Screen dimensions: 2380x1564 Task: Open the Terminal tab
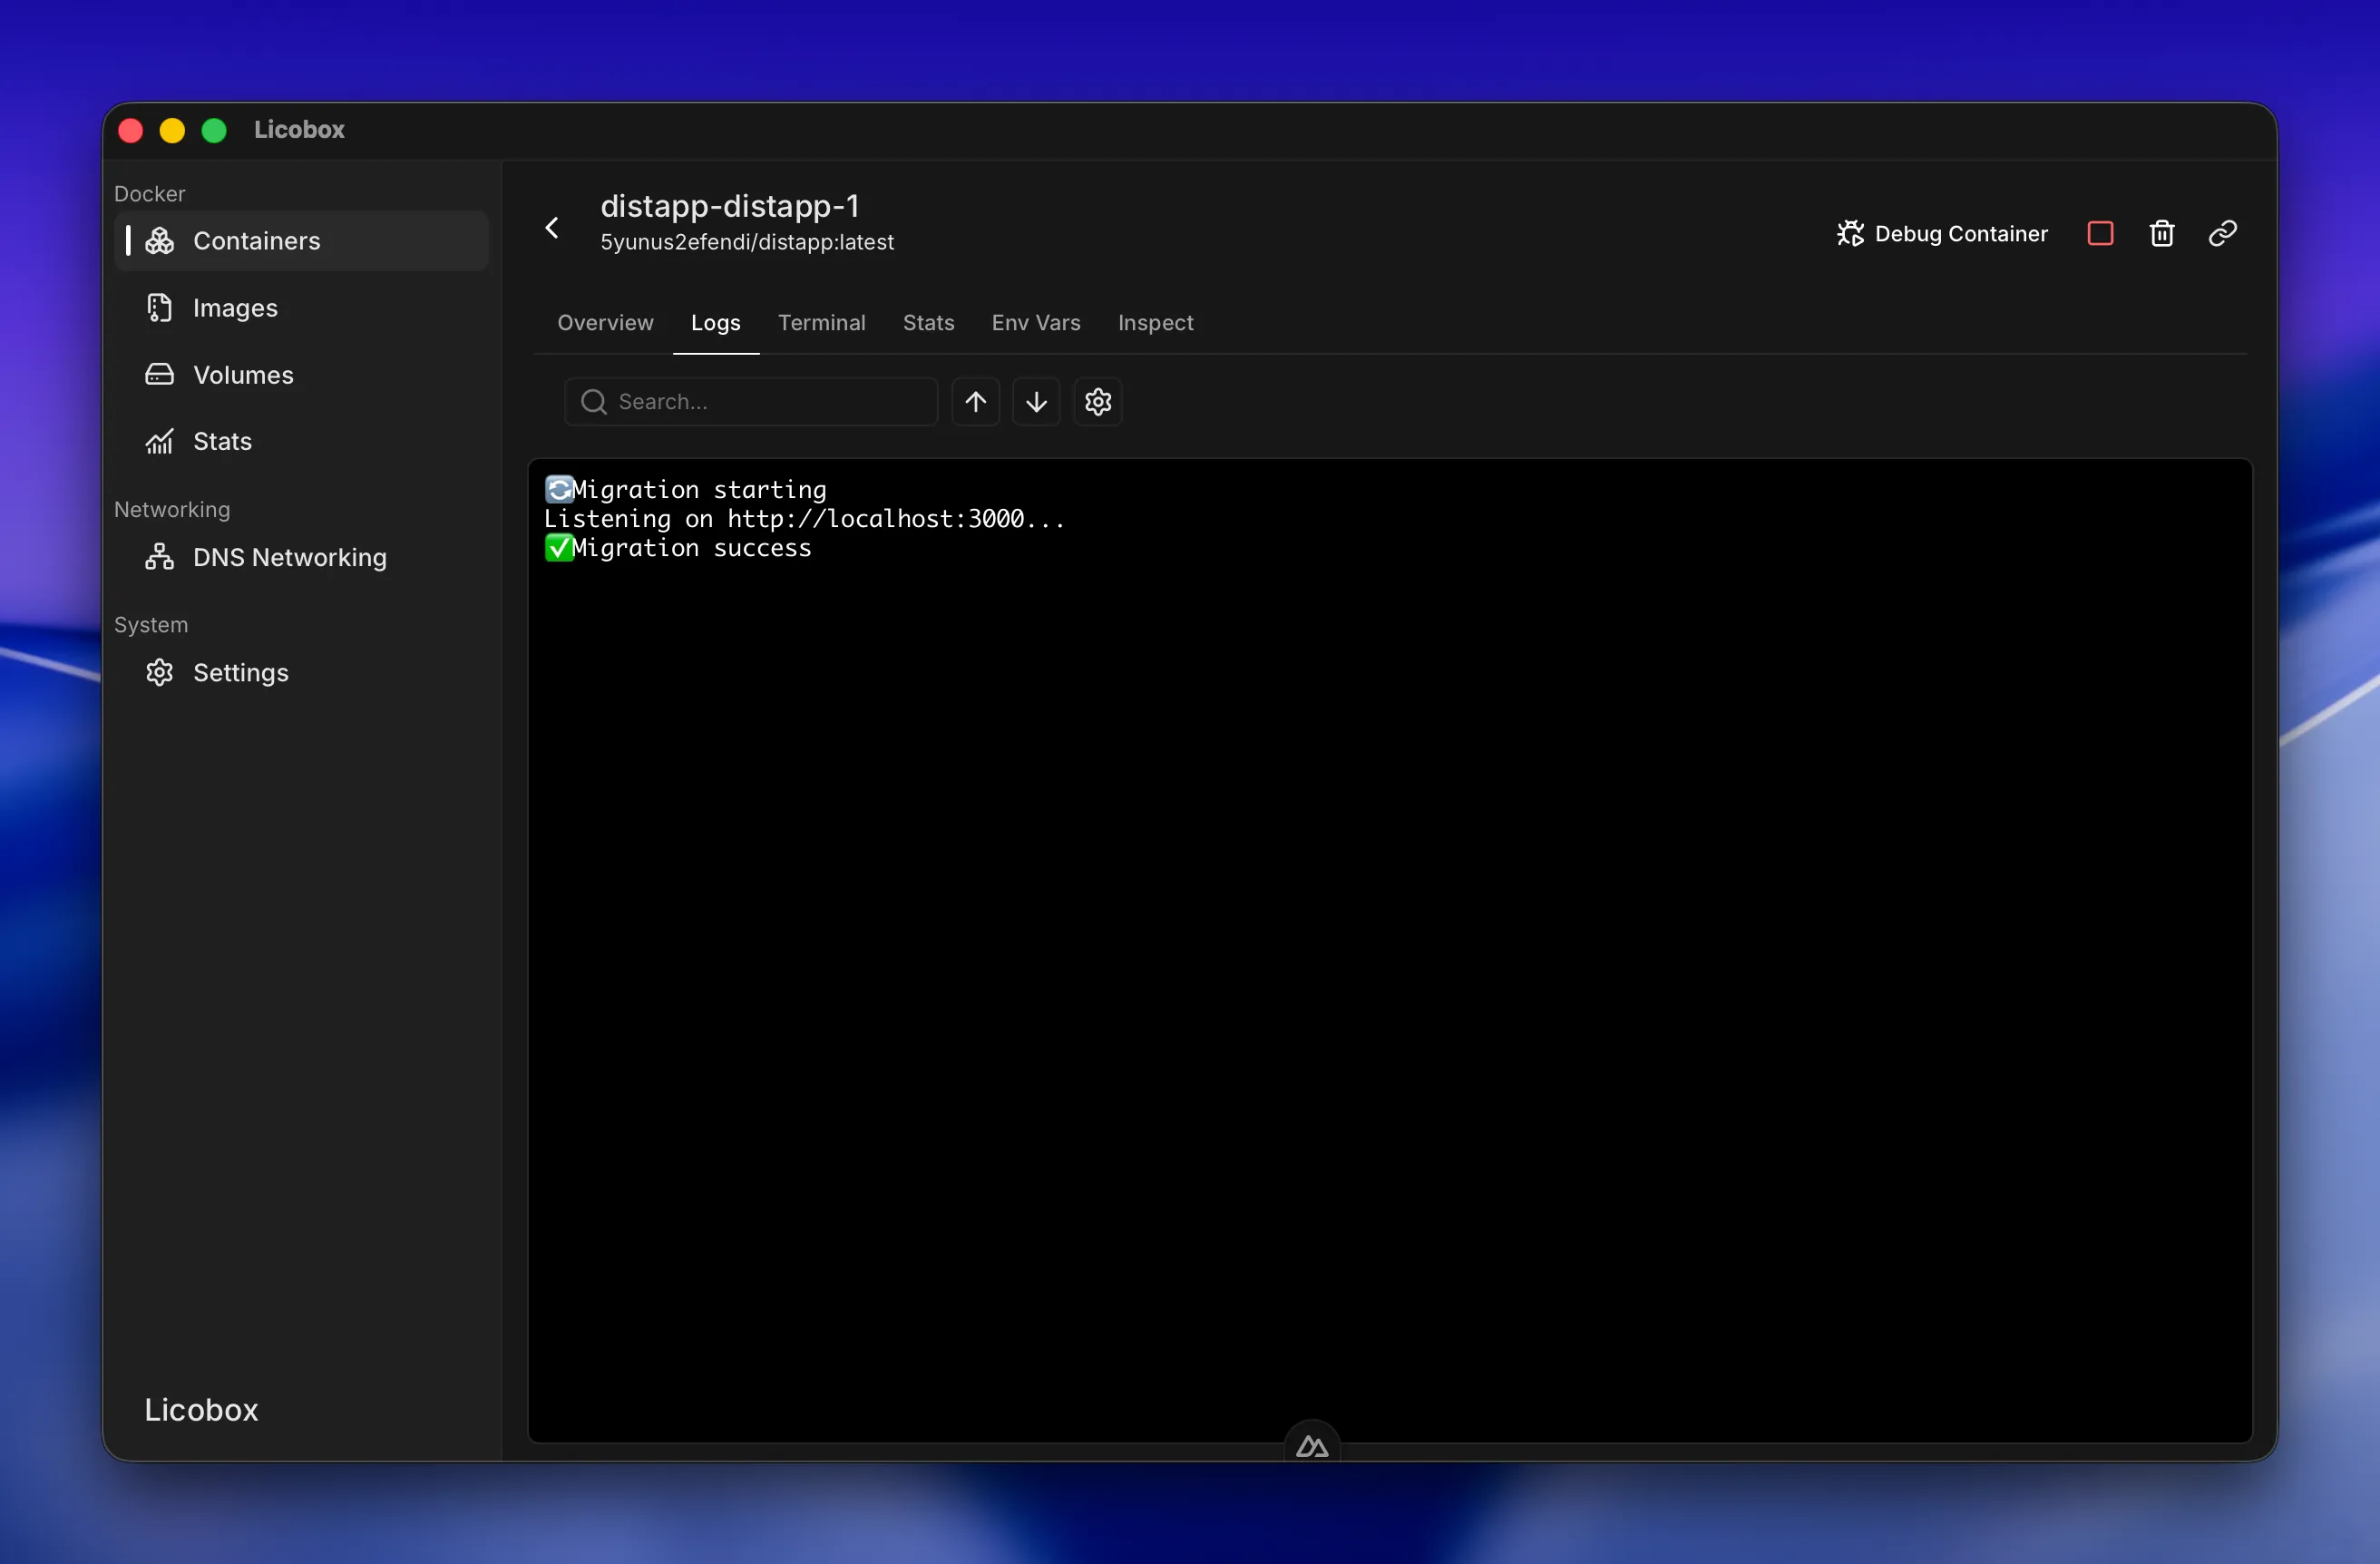(821, 322)
